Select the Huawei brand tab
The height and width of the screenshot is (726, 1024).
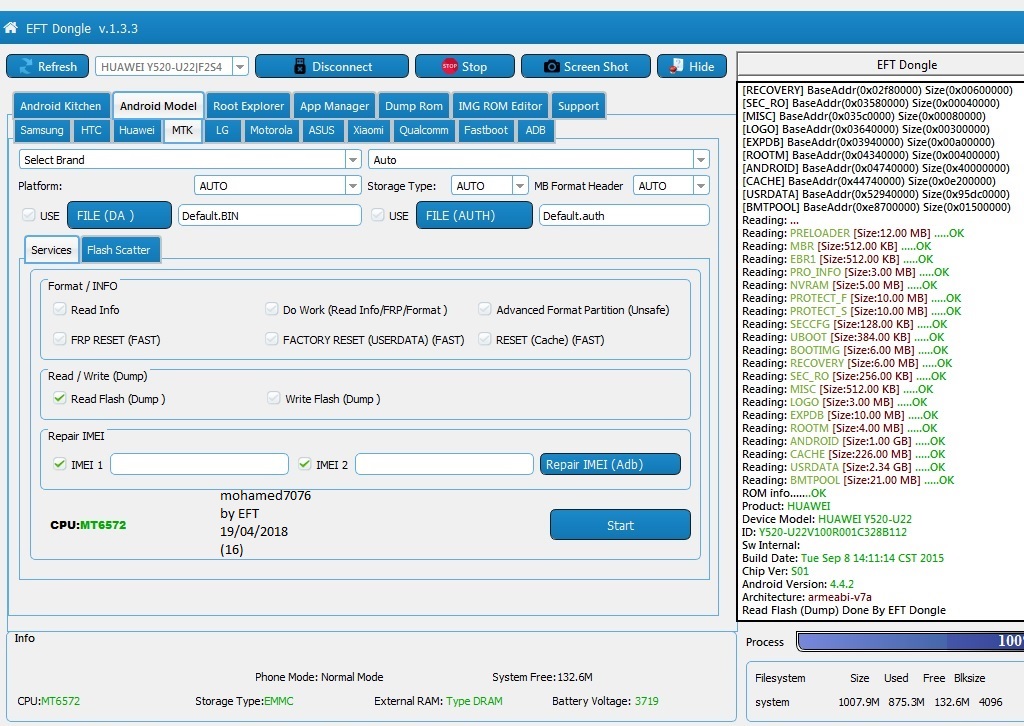(x=137, y=130)
